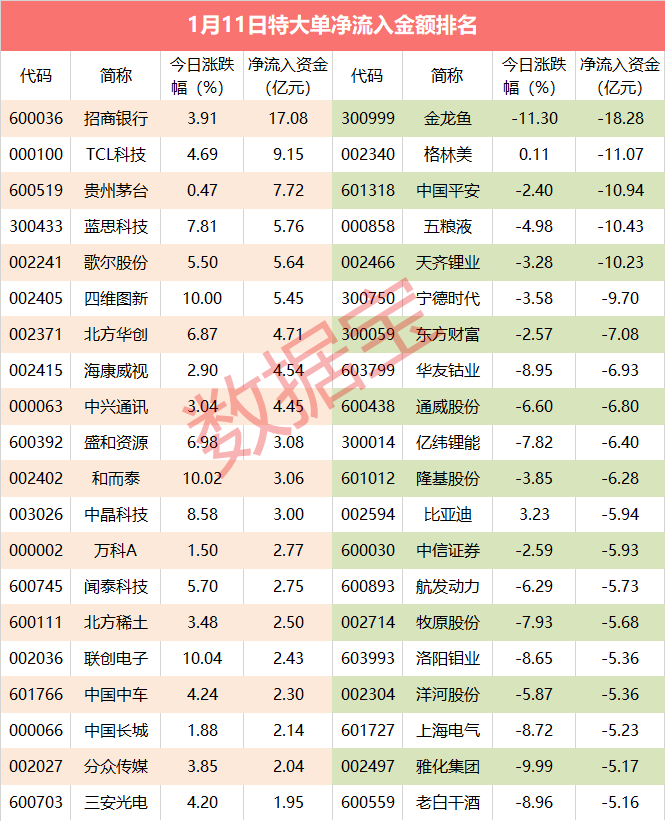
Task: Click the table title 1月11日特大单净流入金额排名
Action: tap(332, 25)
